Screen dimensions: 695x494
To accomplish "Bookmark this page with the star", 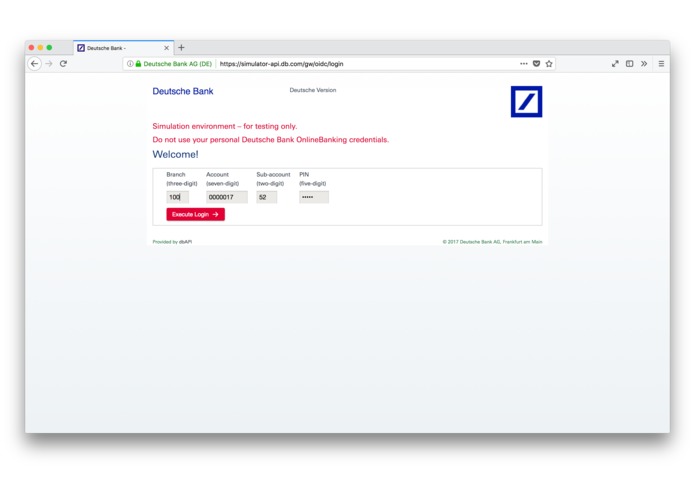I will click(549, 64).
